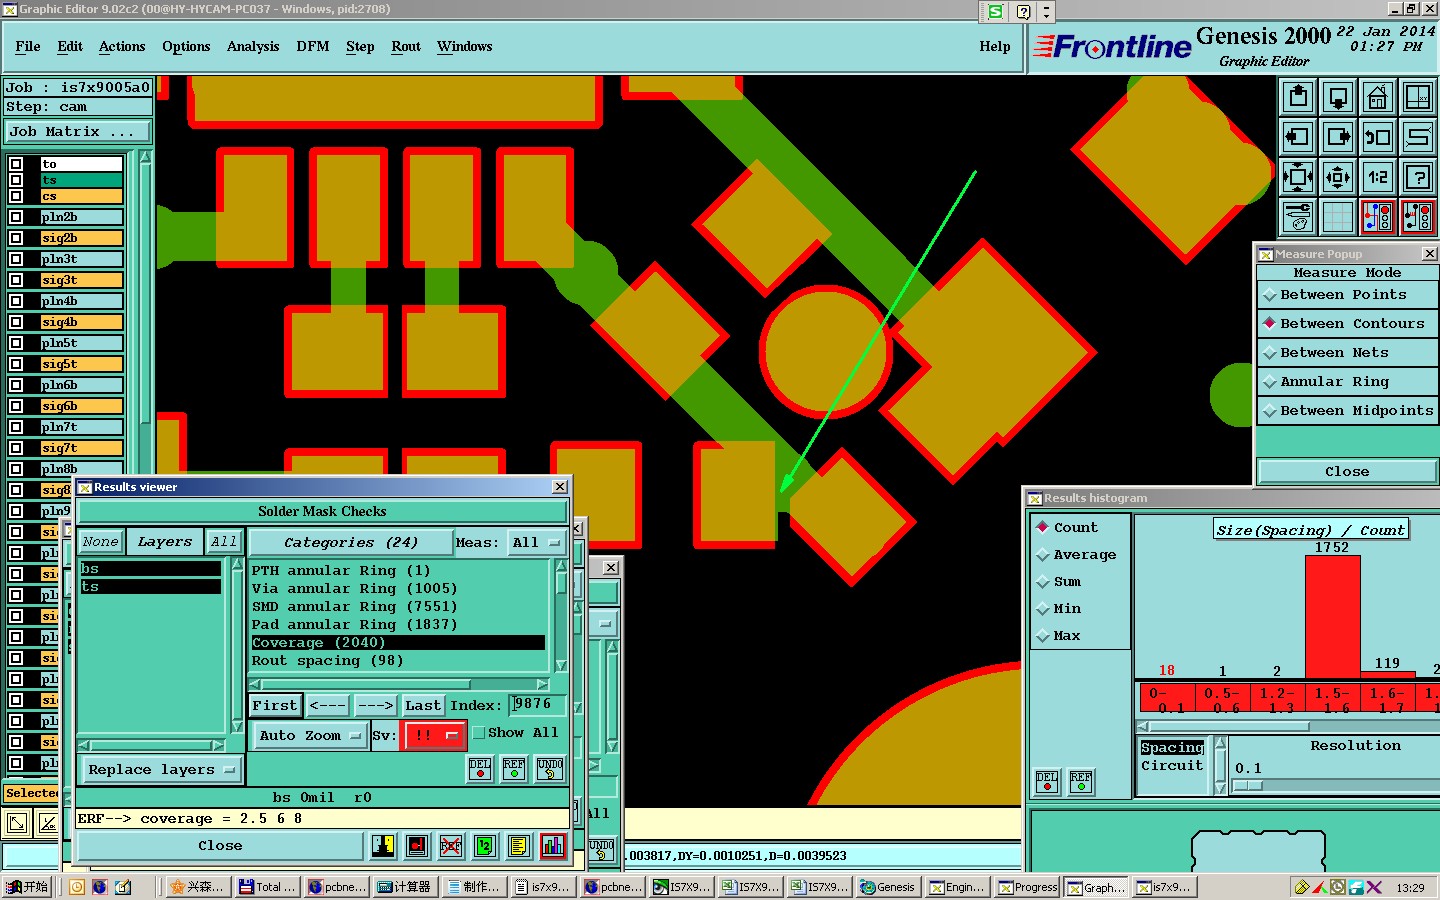The height and width of the screenshot is (900, 1440).
Task: Toggle the grid display icon
Action: click(x=1338, y=217)
